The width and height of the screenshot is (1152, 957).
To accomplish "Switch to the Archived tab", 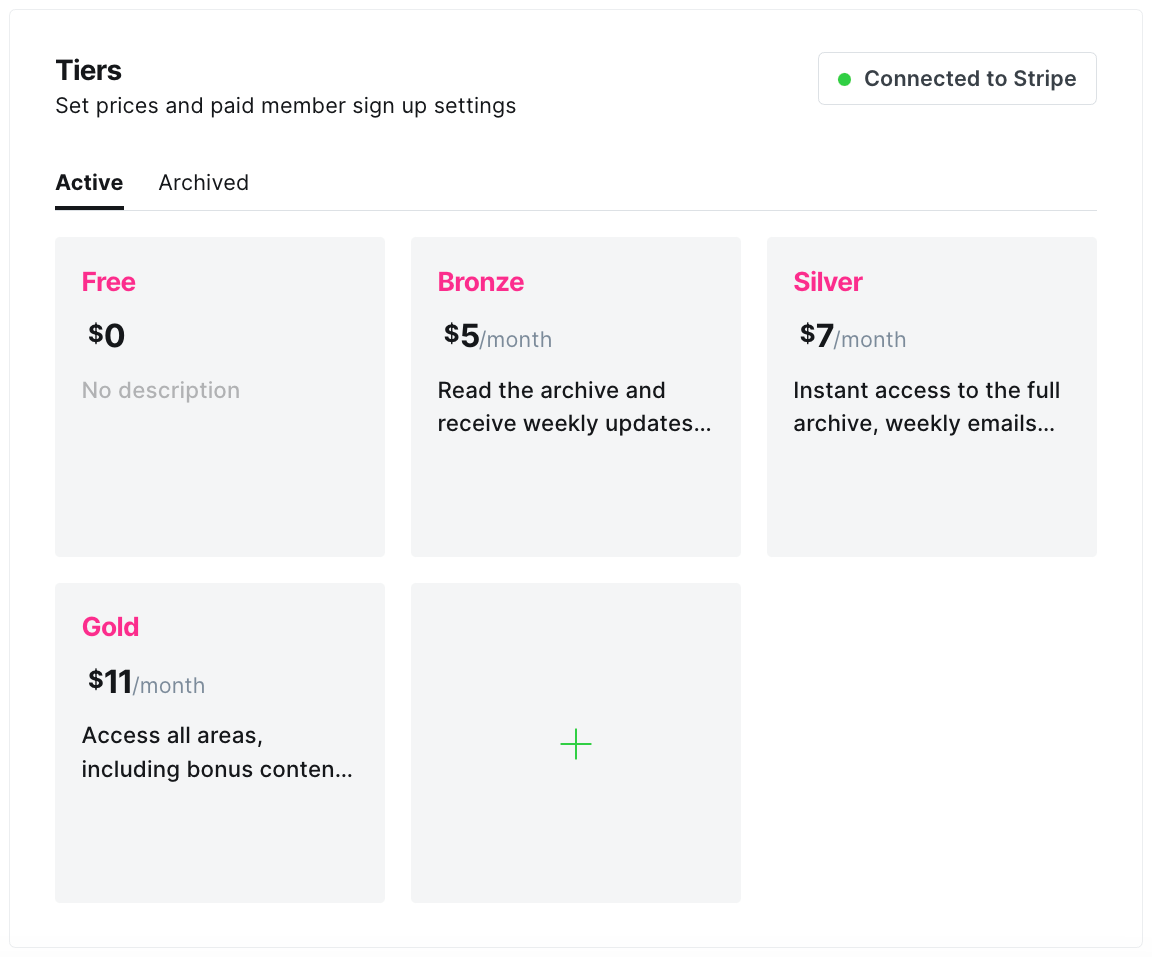I will coord(203,183).
